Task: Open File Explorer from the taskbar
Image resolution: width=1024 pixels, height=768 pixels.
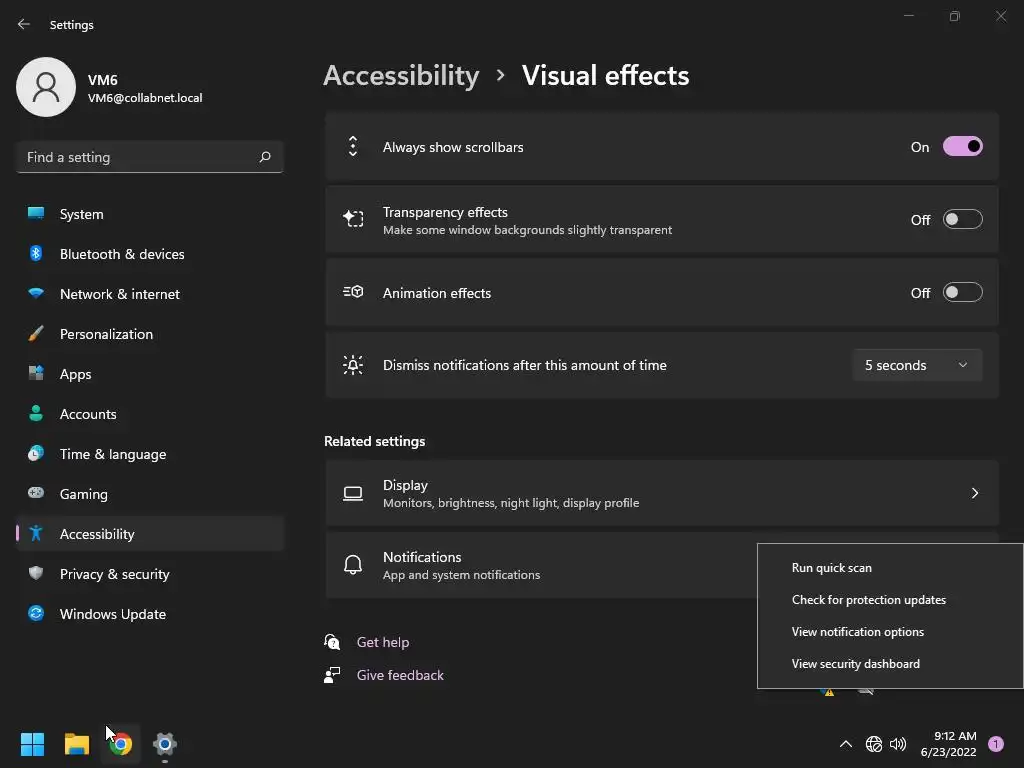Action: point(77,744)
